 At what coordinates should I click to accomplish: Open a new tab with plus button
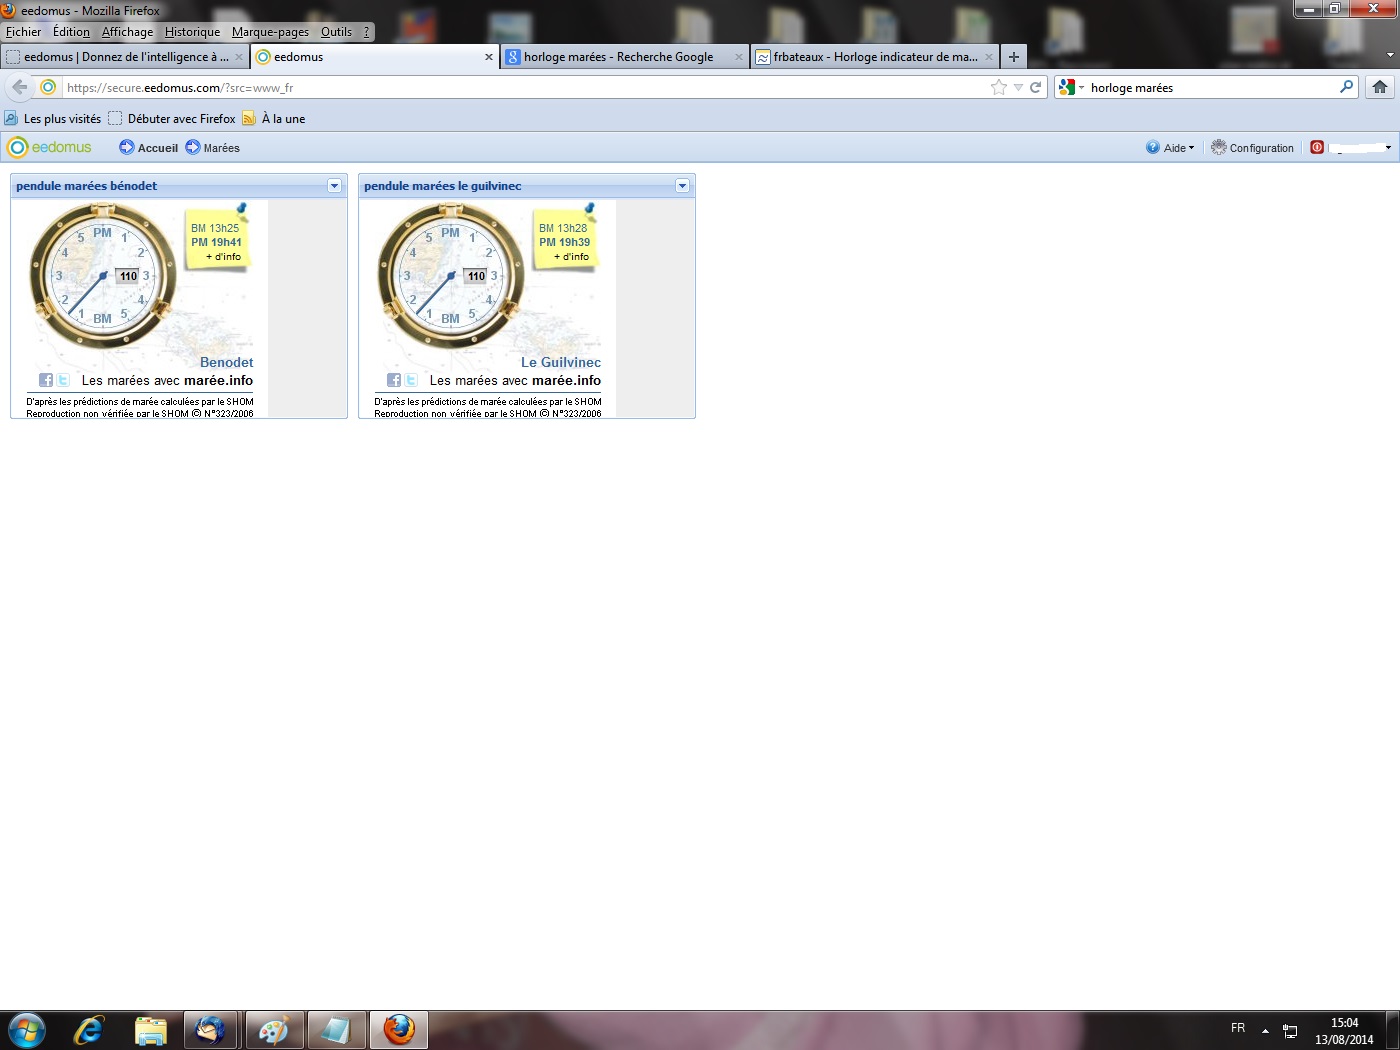[x=1014, y=57]
